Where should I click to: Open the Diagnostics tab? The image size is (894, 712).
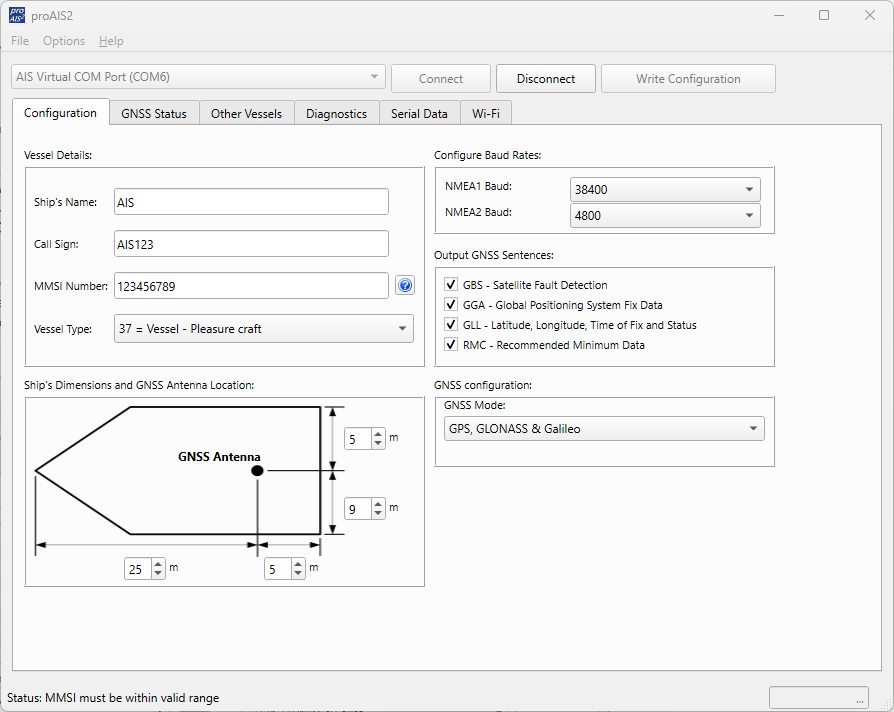coord(336,113)
